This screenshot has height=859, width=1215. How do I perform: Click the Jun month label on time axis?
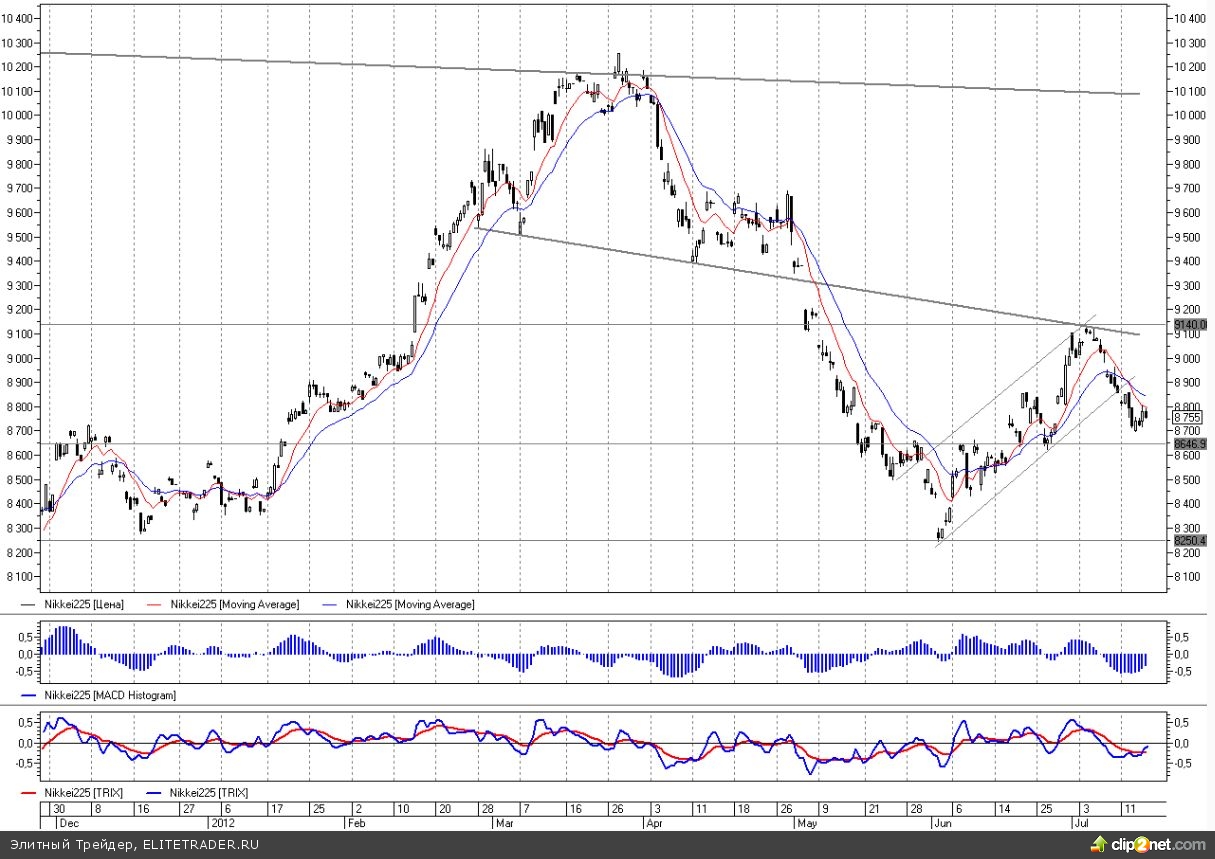[x=941, y=823]
